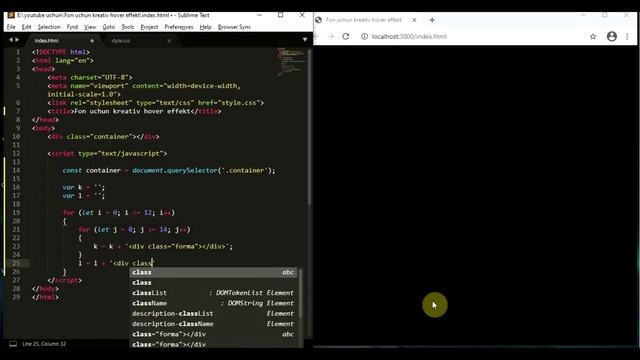Select 'classList' DOMTokenList suggestion
640x360 pixels.
tap(213, 293)
